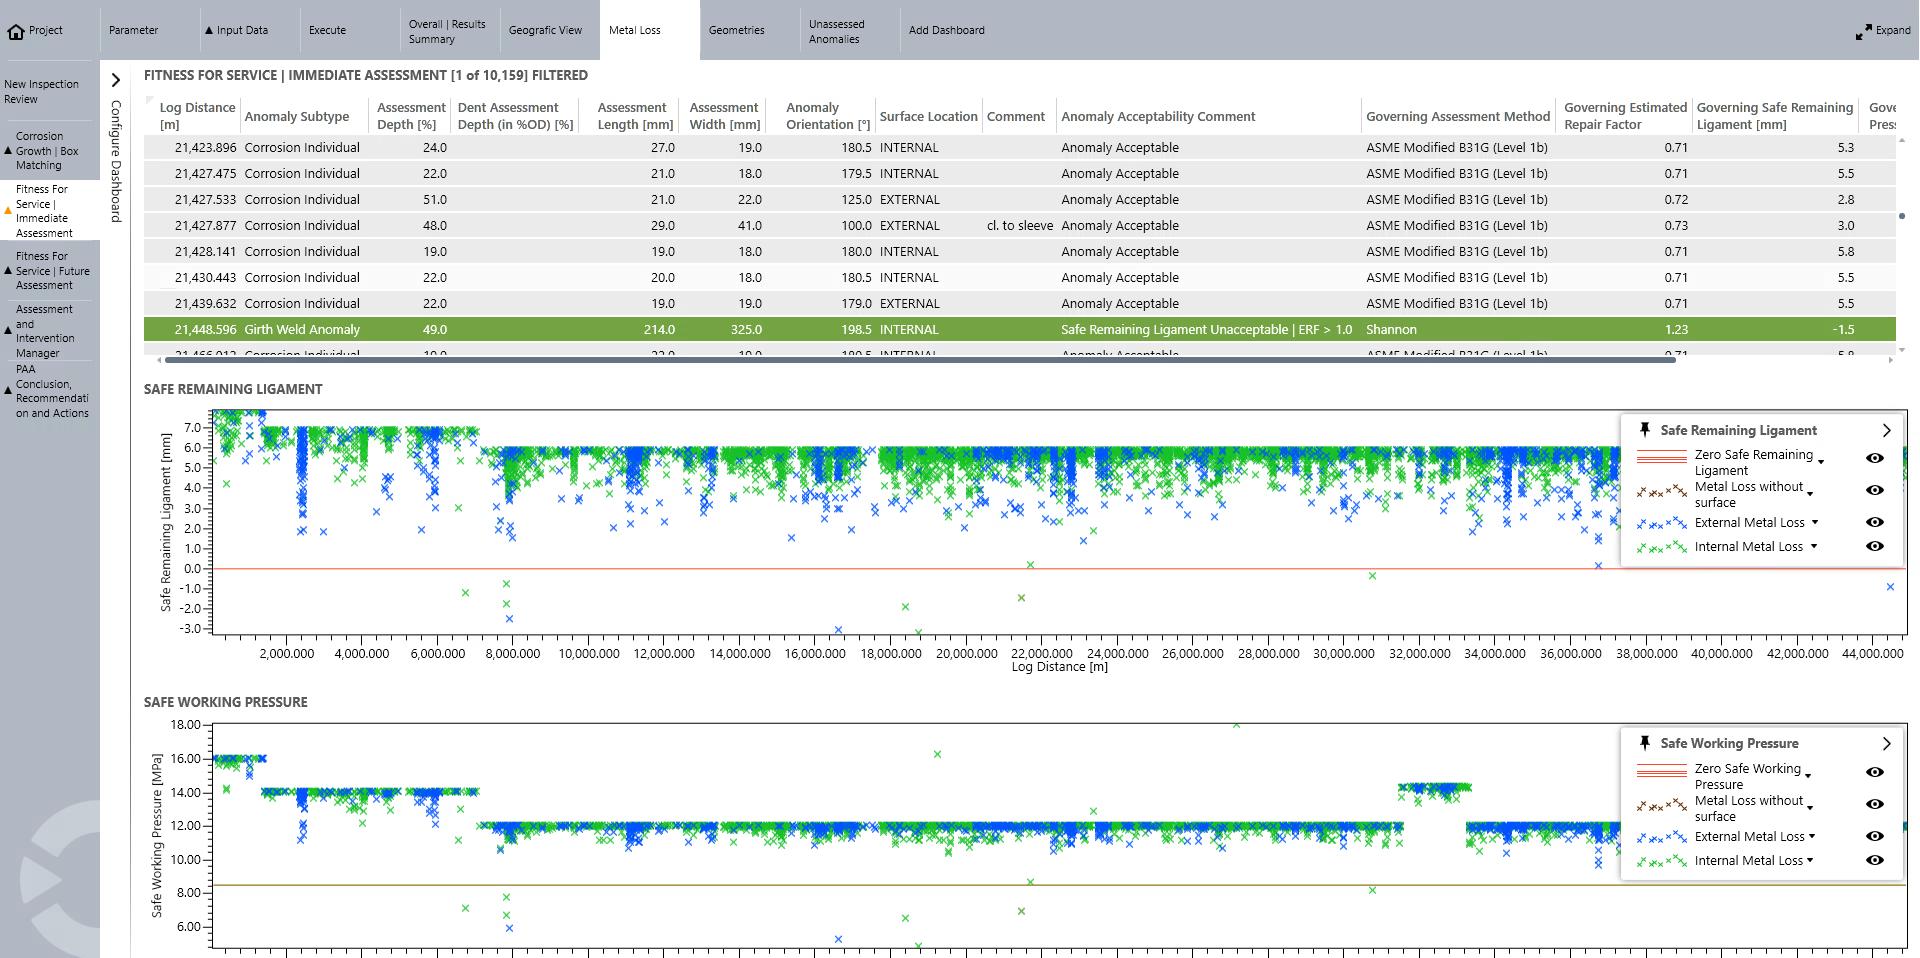Click warning triangle beside Input Data tab

coord(209,30)
